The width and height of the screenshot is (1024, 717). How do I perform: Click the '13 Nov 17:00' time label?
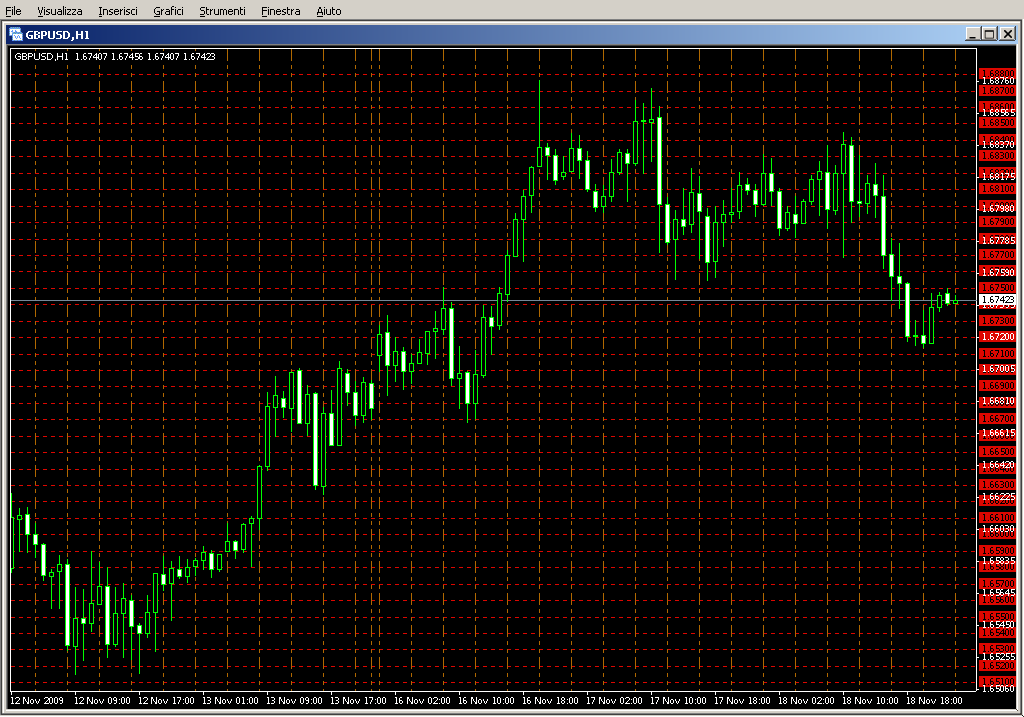point(358,700)
